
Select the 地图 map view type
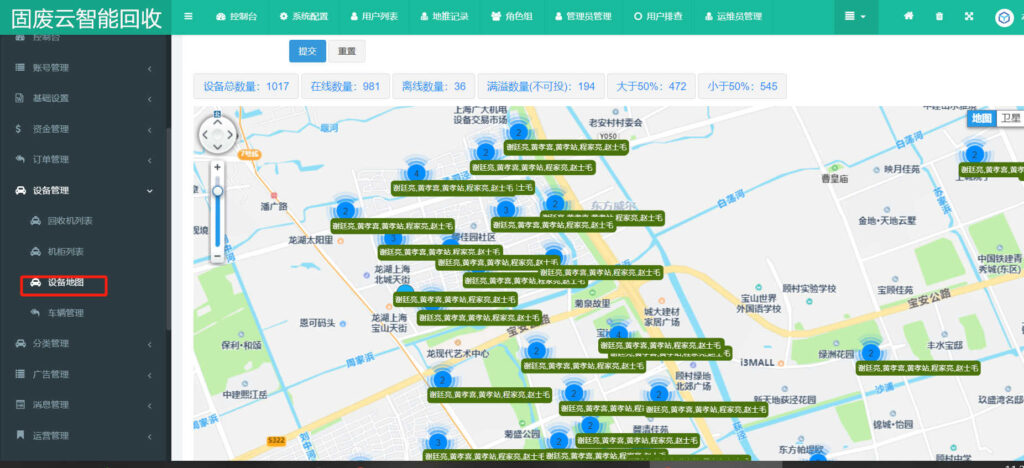(982, 118)
